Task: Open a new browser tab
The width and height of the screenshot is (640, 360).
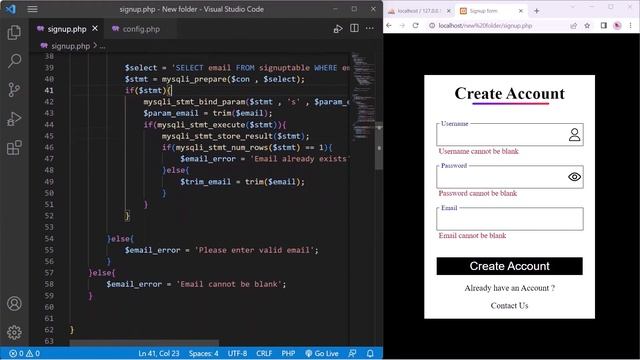Action: coord(537,11)
